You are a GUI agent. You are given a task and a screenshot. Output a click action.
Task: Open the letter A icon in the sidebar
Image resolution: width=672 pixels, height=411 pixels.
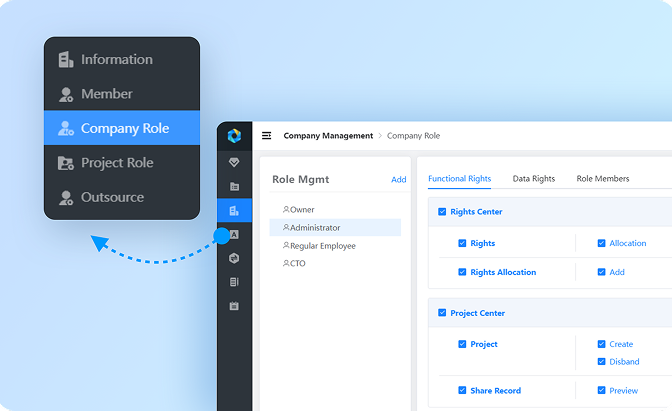(x=234, y=235)
